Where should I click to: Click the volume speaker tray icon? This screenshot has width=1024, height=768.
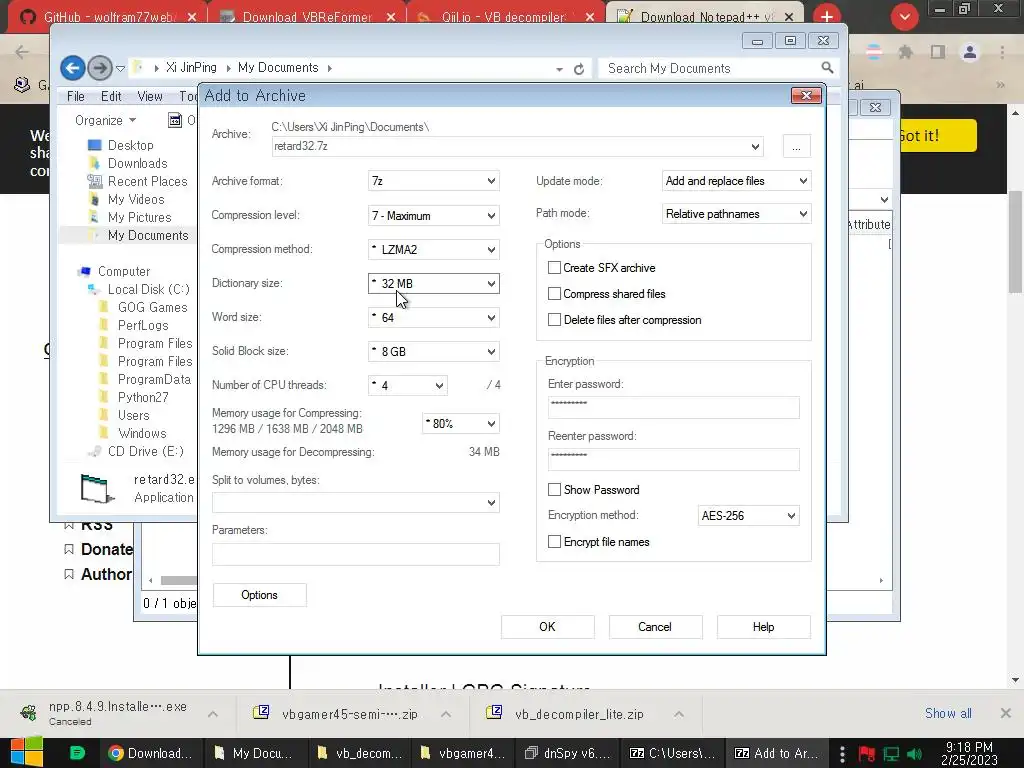click(x=915, y=754)
